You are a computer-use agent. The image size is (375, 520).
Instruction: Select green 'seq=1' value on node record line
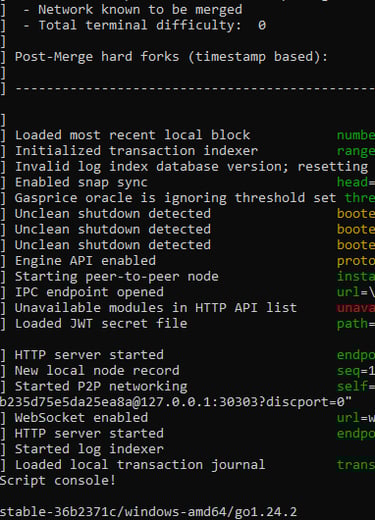click(x=356, y=371)
